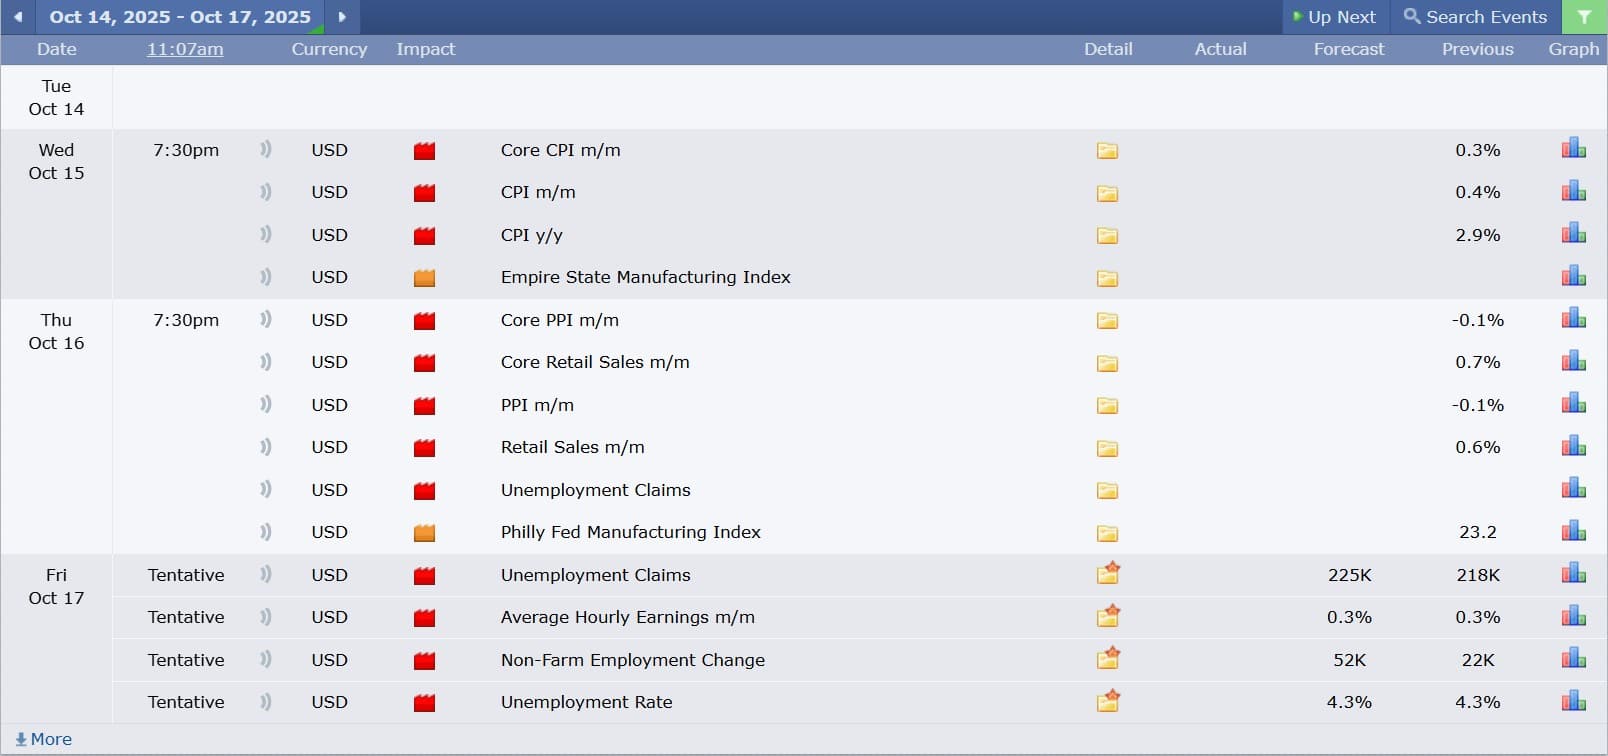Viewport: 1608px width, 756px height.
Task: Go to the next date range arrow
Action: click(342, 17)
